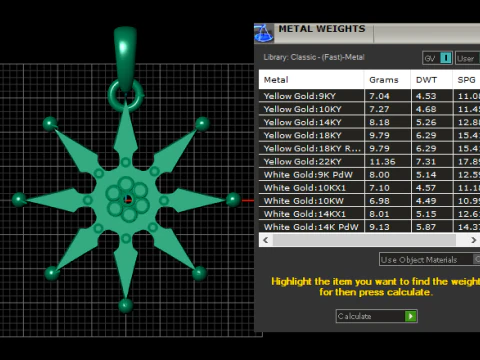Click the 5.26 DWT value

click(x=426, y=122)
